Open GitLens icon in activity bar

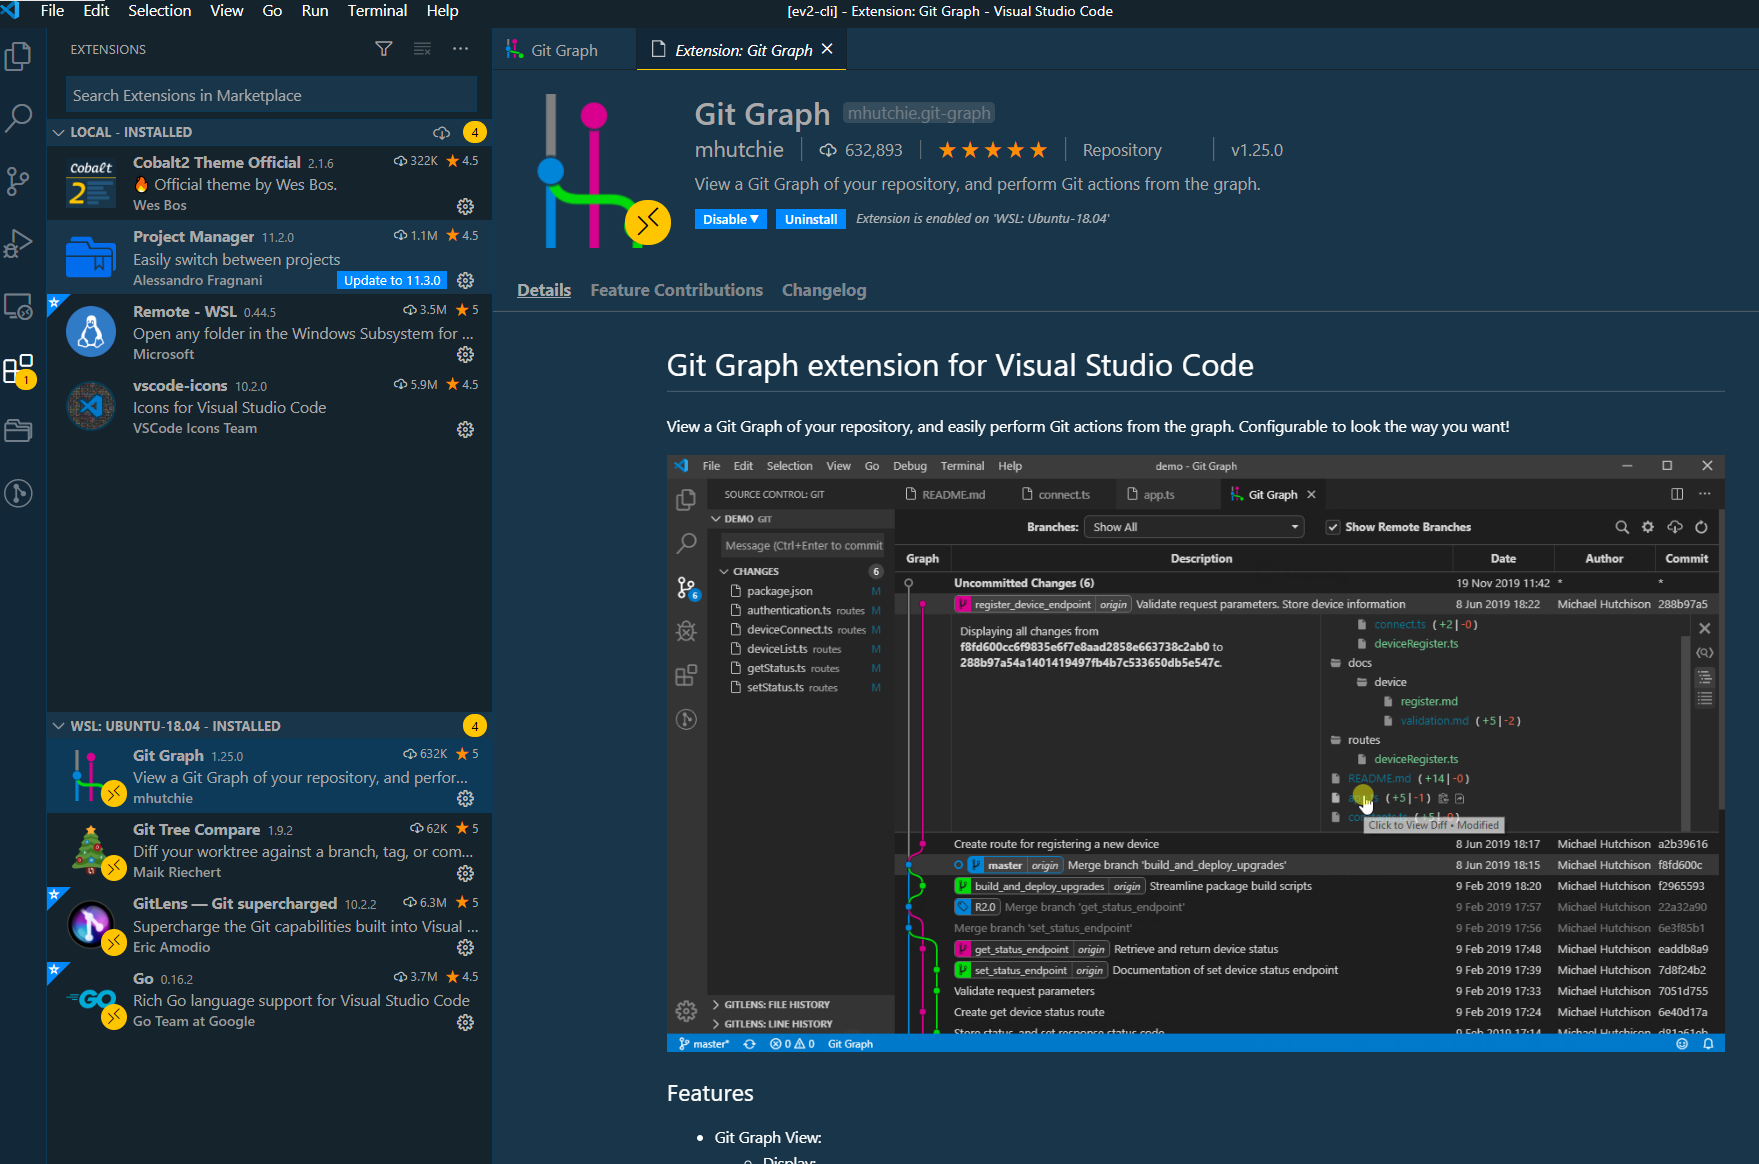point(19,493)
